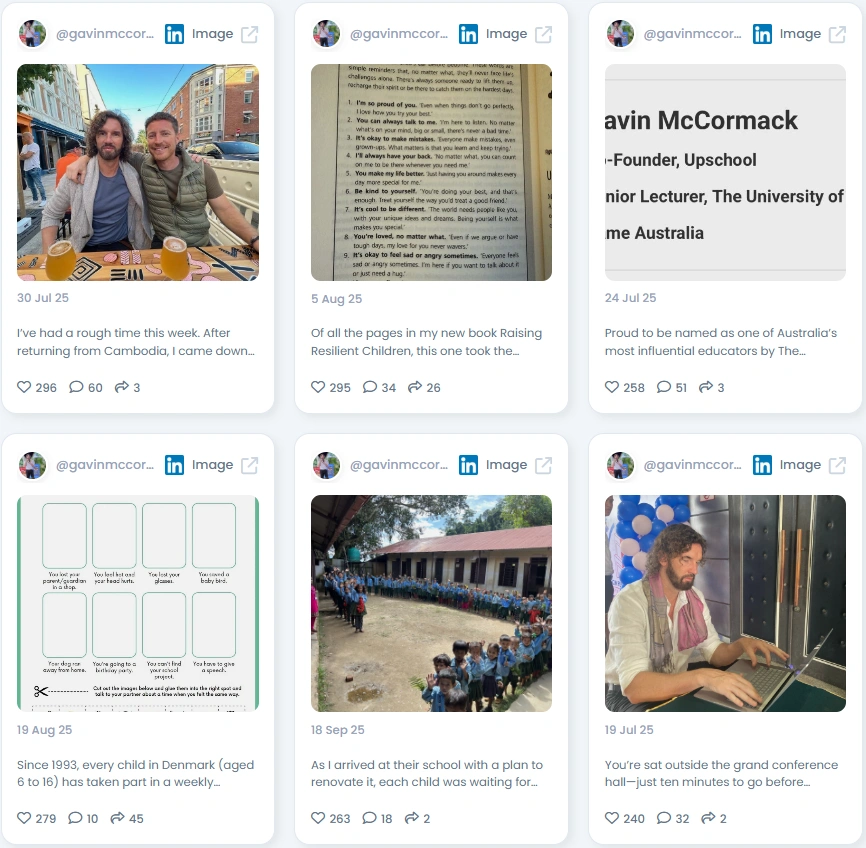The width and height of the screenshot is (866, 848).
Task: Open external link on 5 Aug 25 post
Action: 543,34
